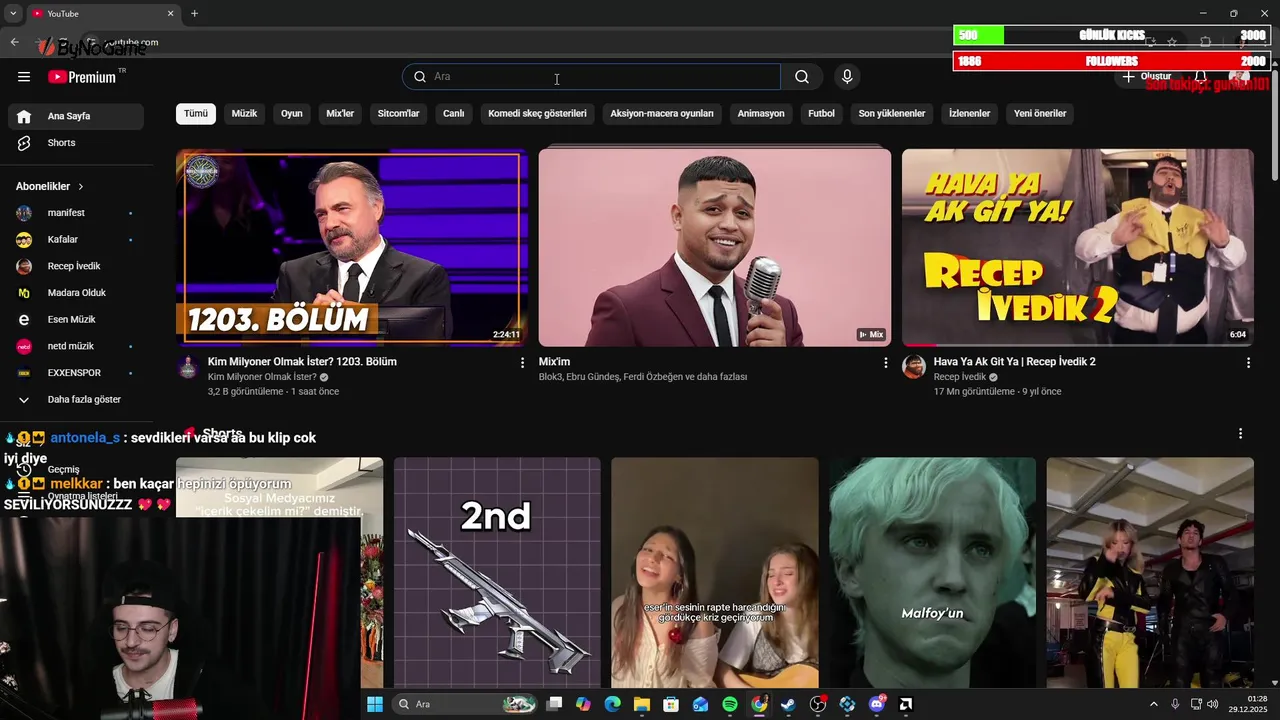Open the system tray volume control
Screen dimensions: 1280x720
[x=1213, y=704]
